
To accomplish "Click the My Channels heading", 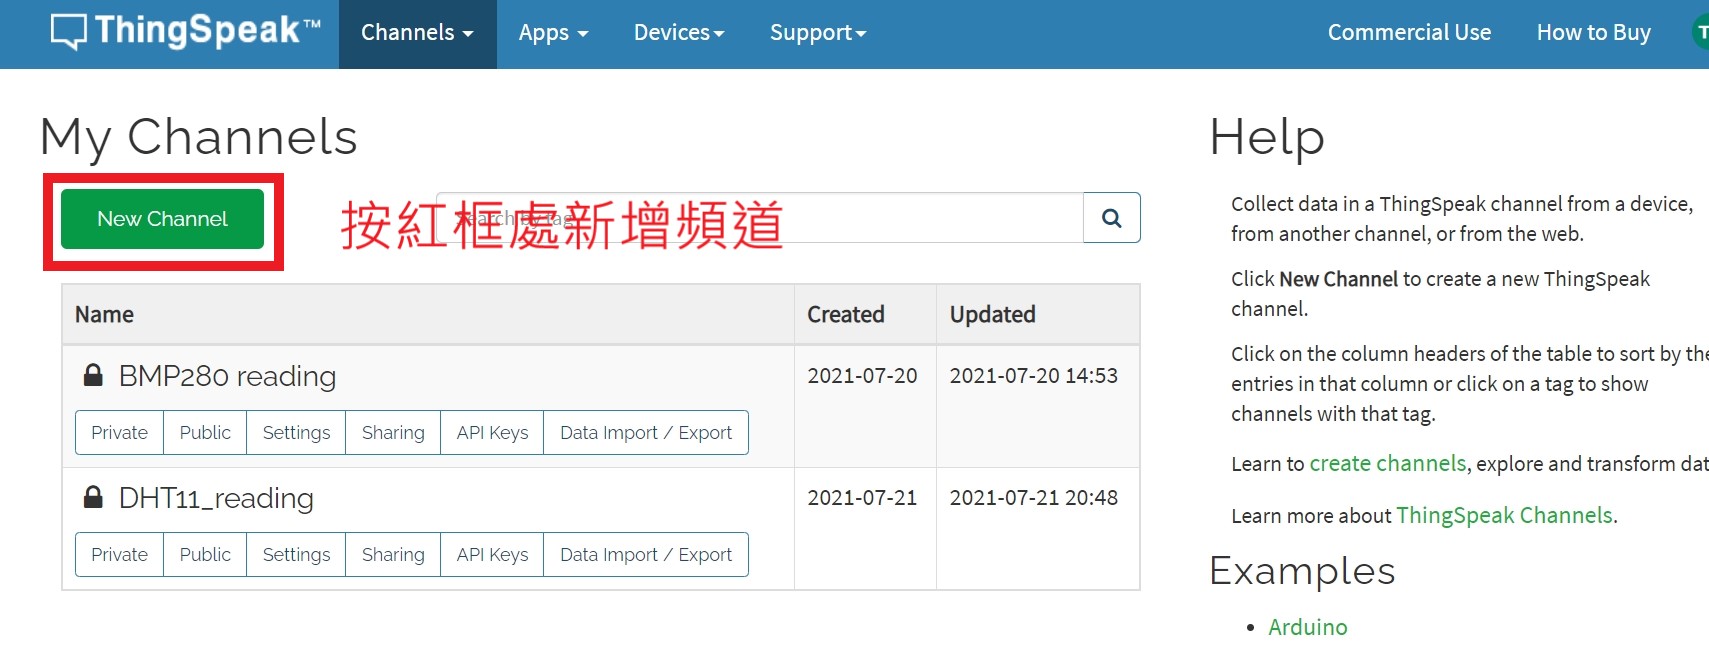I will pyautogui.click(x=199, y=137).
